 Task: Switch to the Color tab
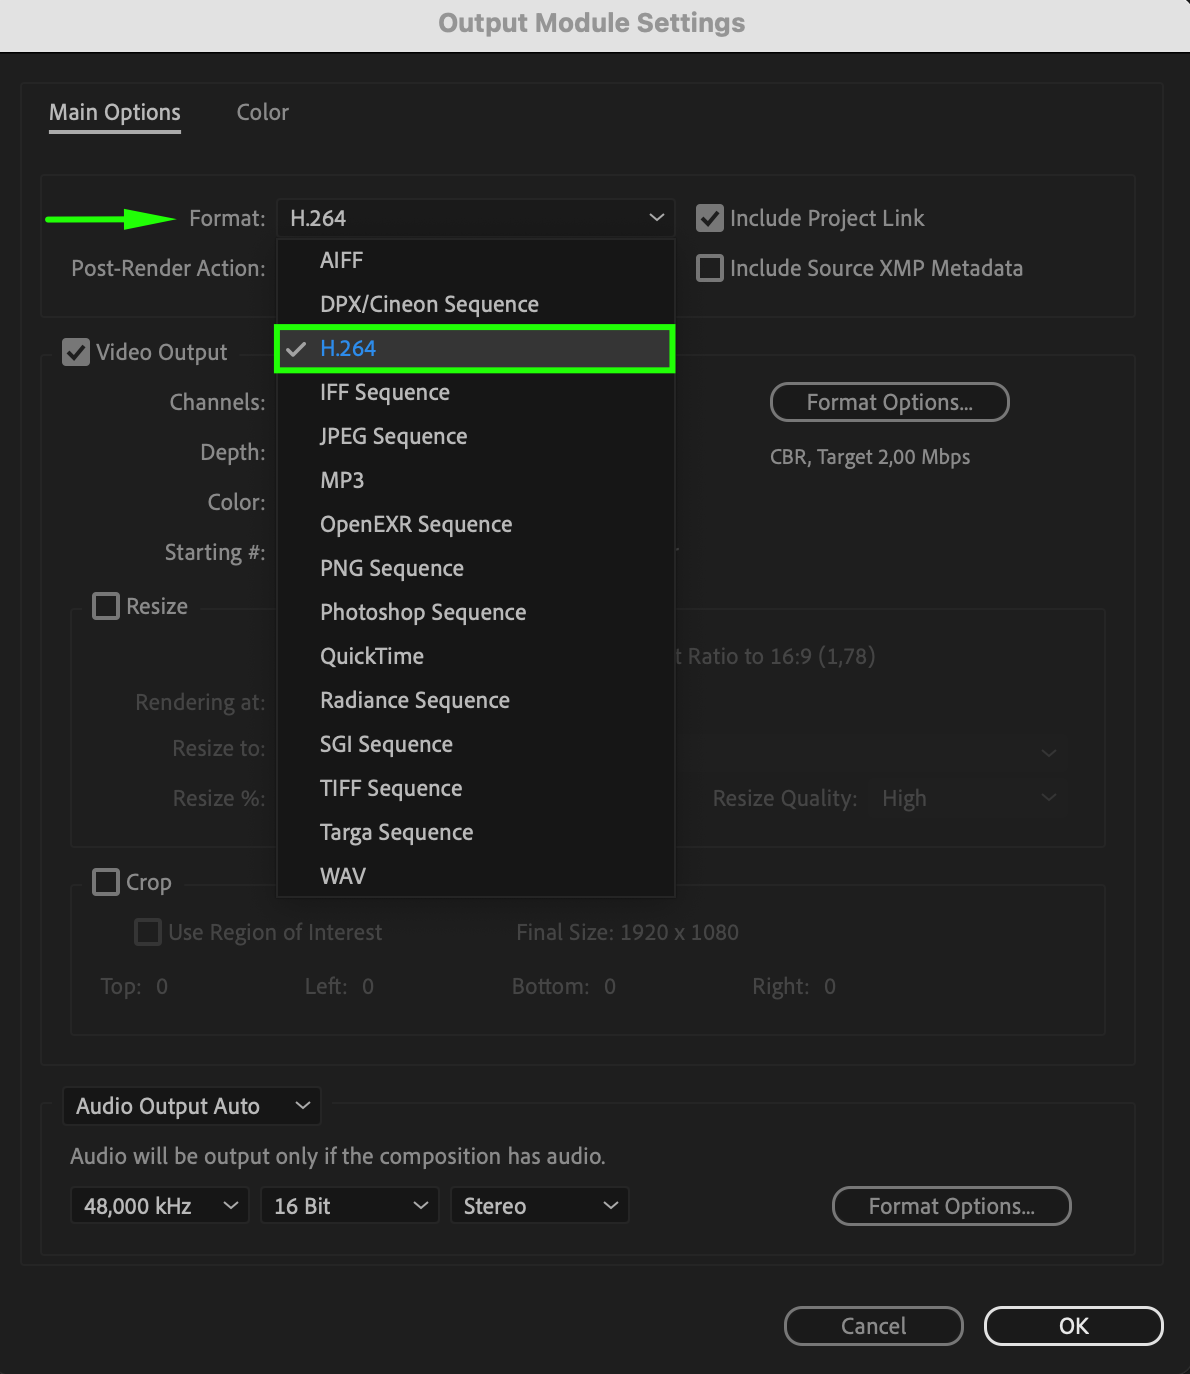[x=262, y=112]
